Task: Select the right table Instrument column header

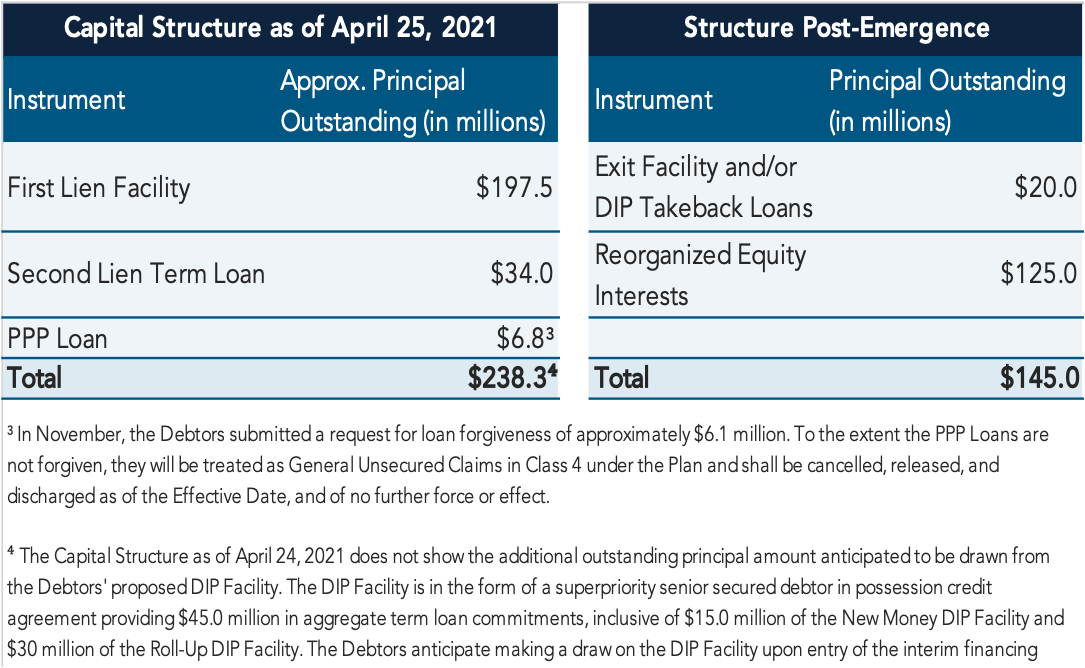Action: pos(653,100)
